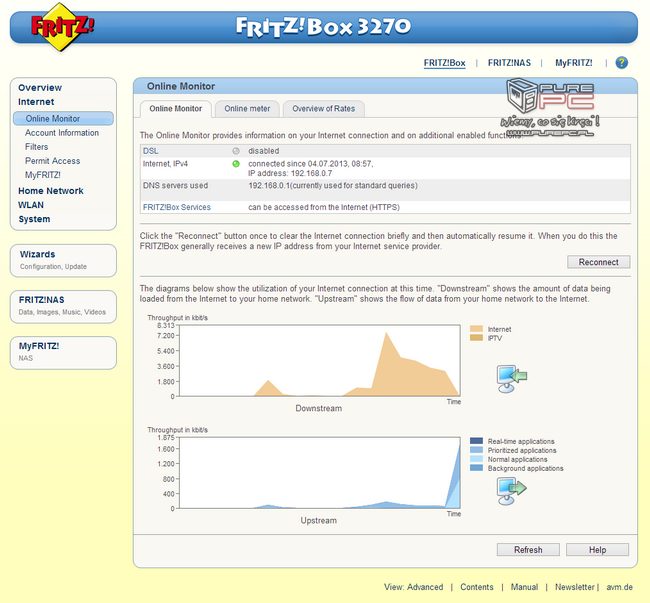Click the FRITZ! logo in header
650x603 pixels.
[x=62, y=27]
